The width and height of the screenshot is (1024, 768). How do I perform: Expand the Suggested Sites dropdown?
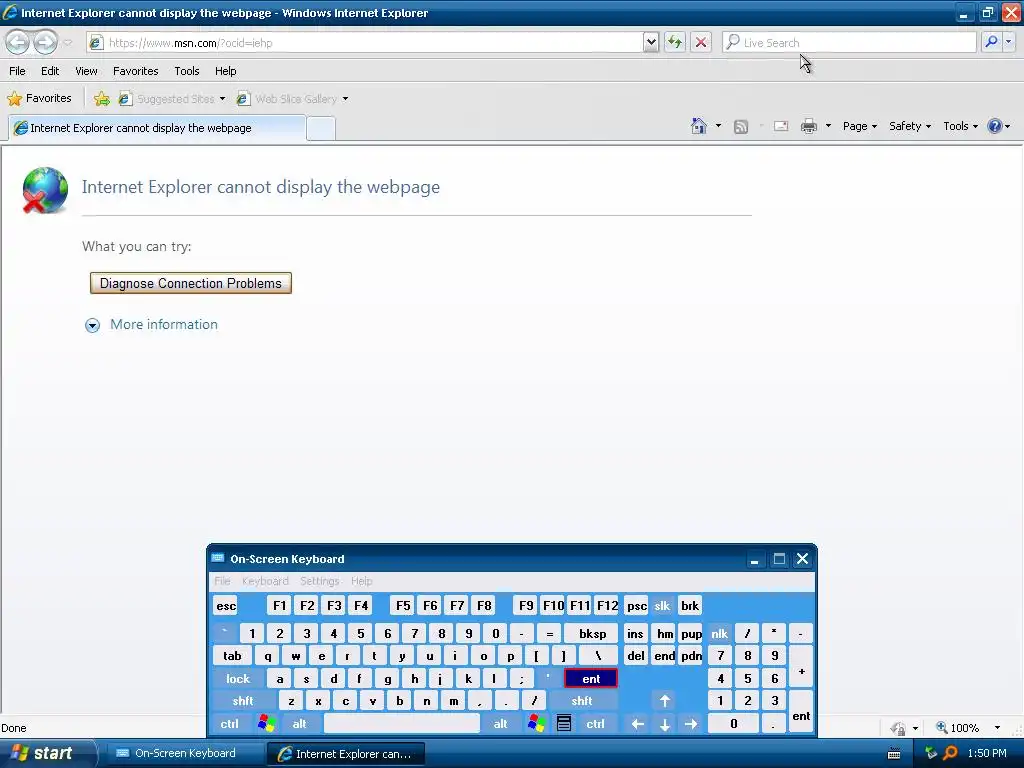[x=223, y=99]
